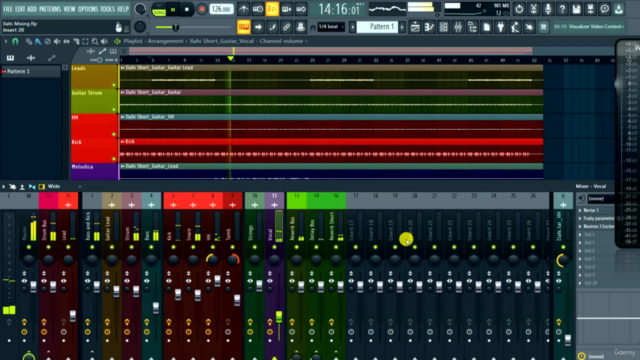Open the plugin picker plug icon
640x360 pixels.
(x=501, y=27)
